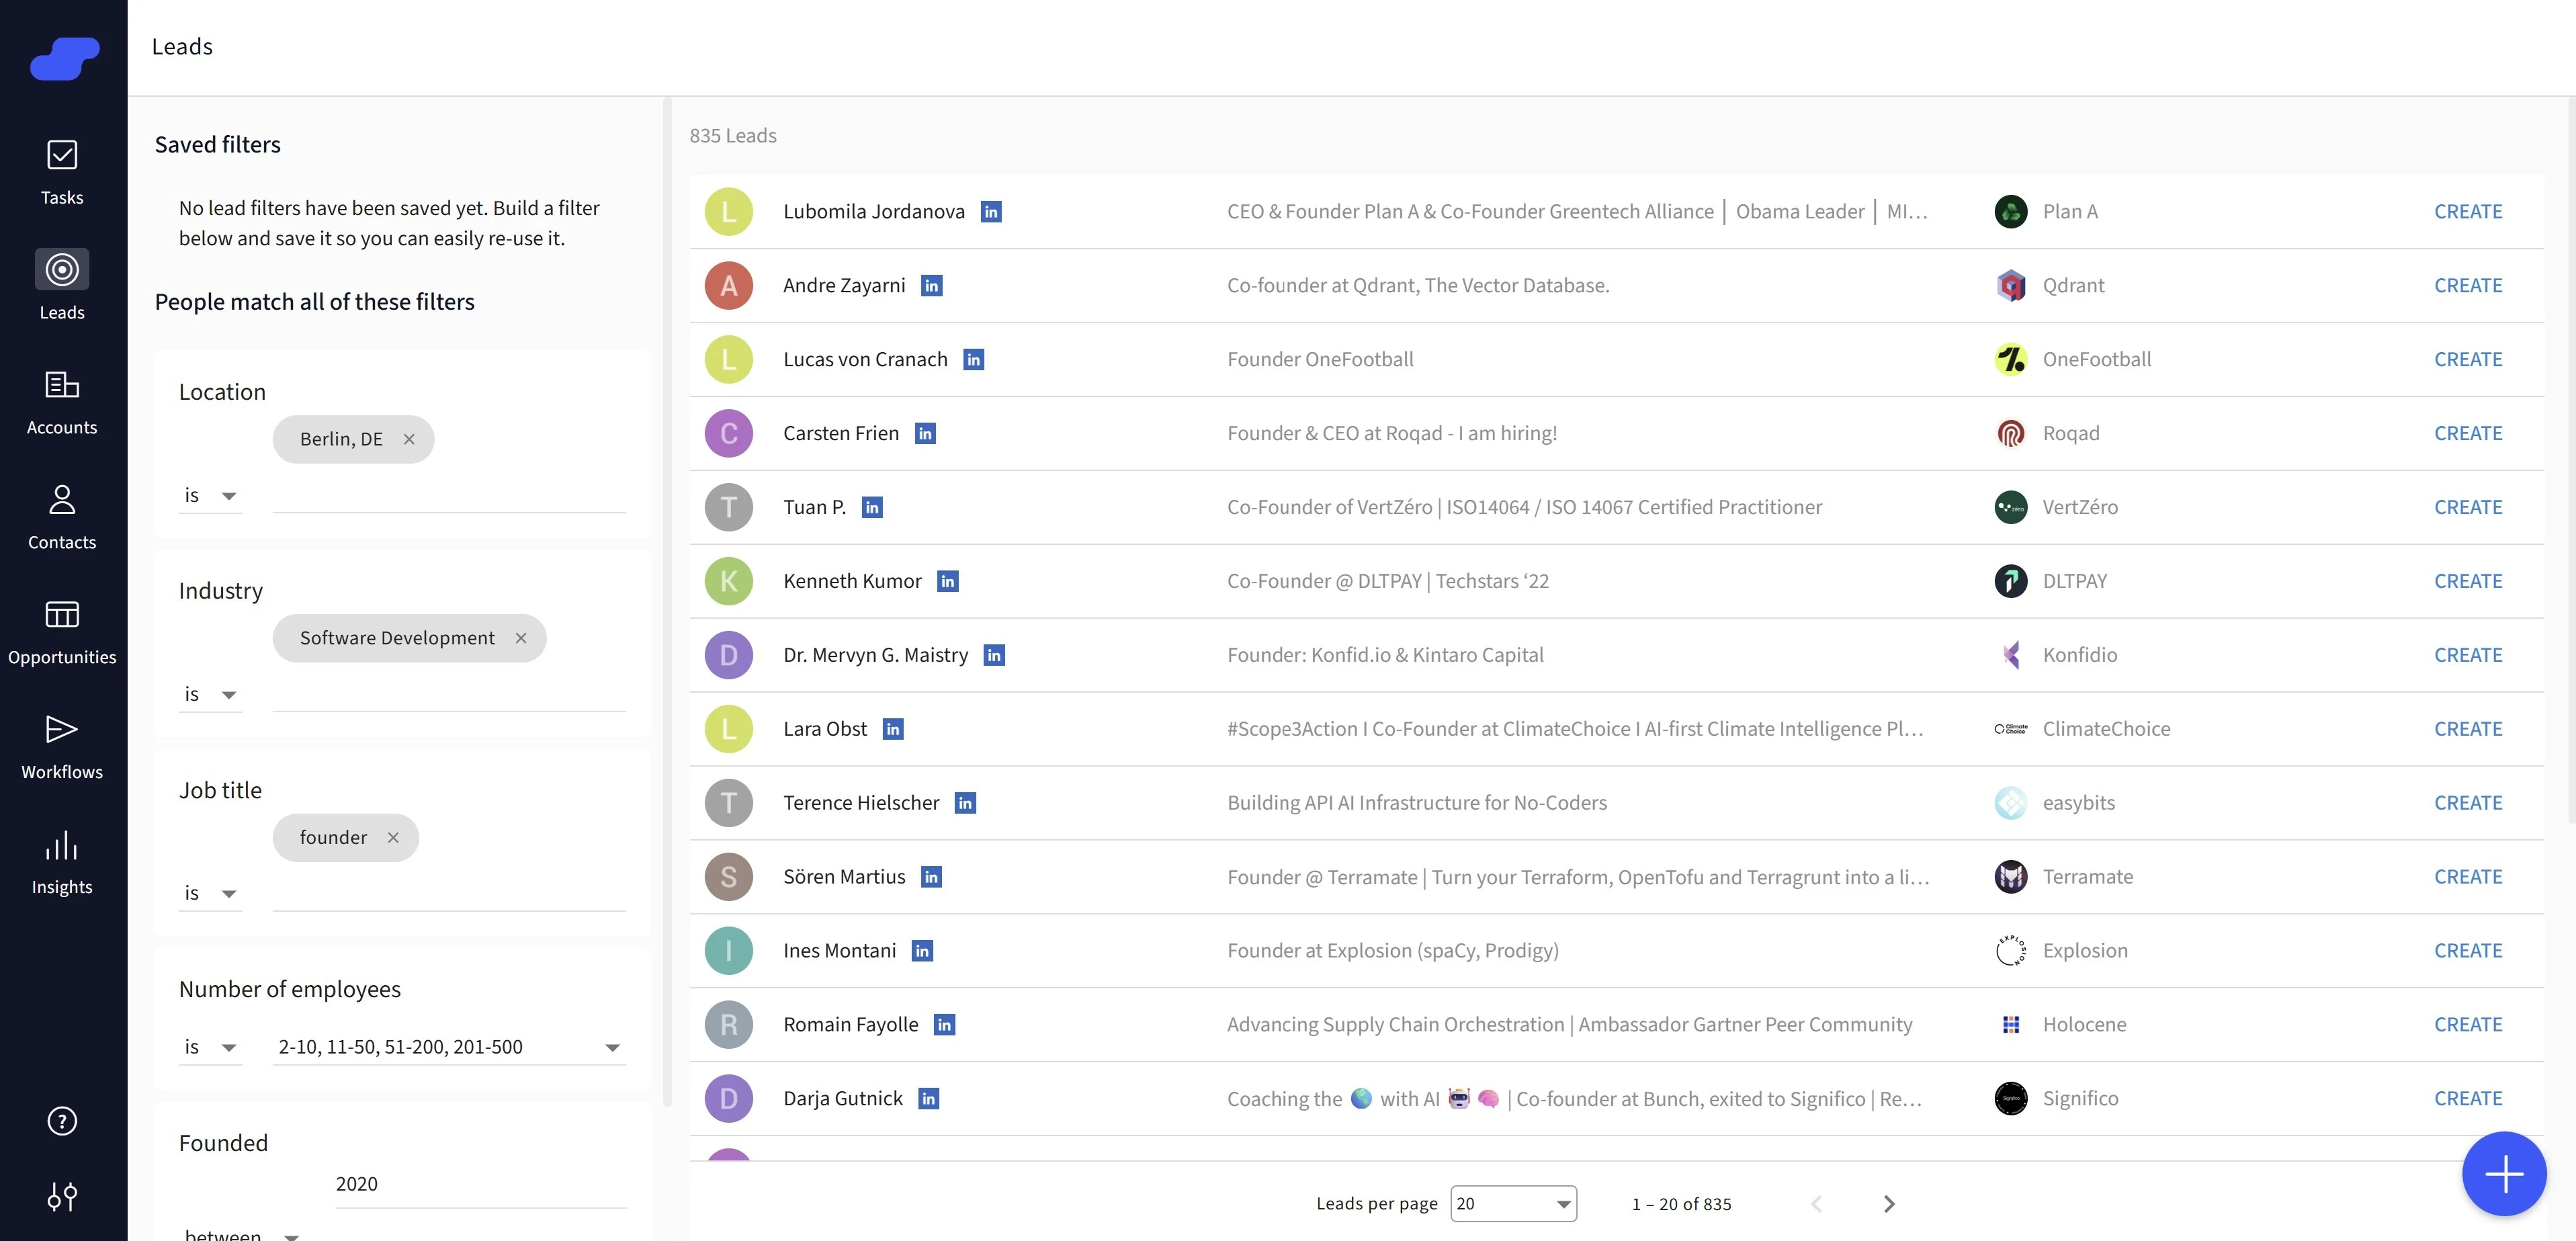Click the Explosion company logo
The image size is (2576, 1241).
[x=2010, y=951]
